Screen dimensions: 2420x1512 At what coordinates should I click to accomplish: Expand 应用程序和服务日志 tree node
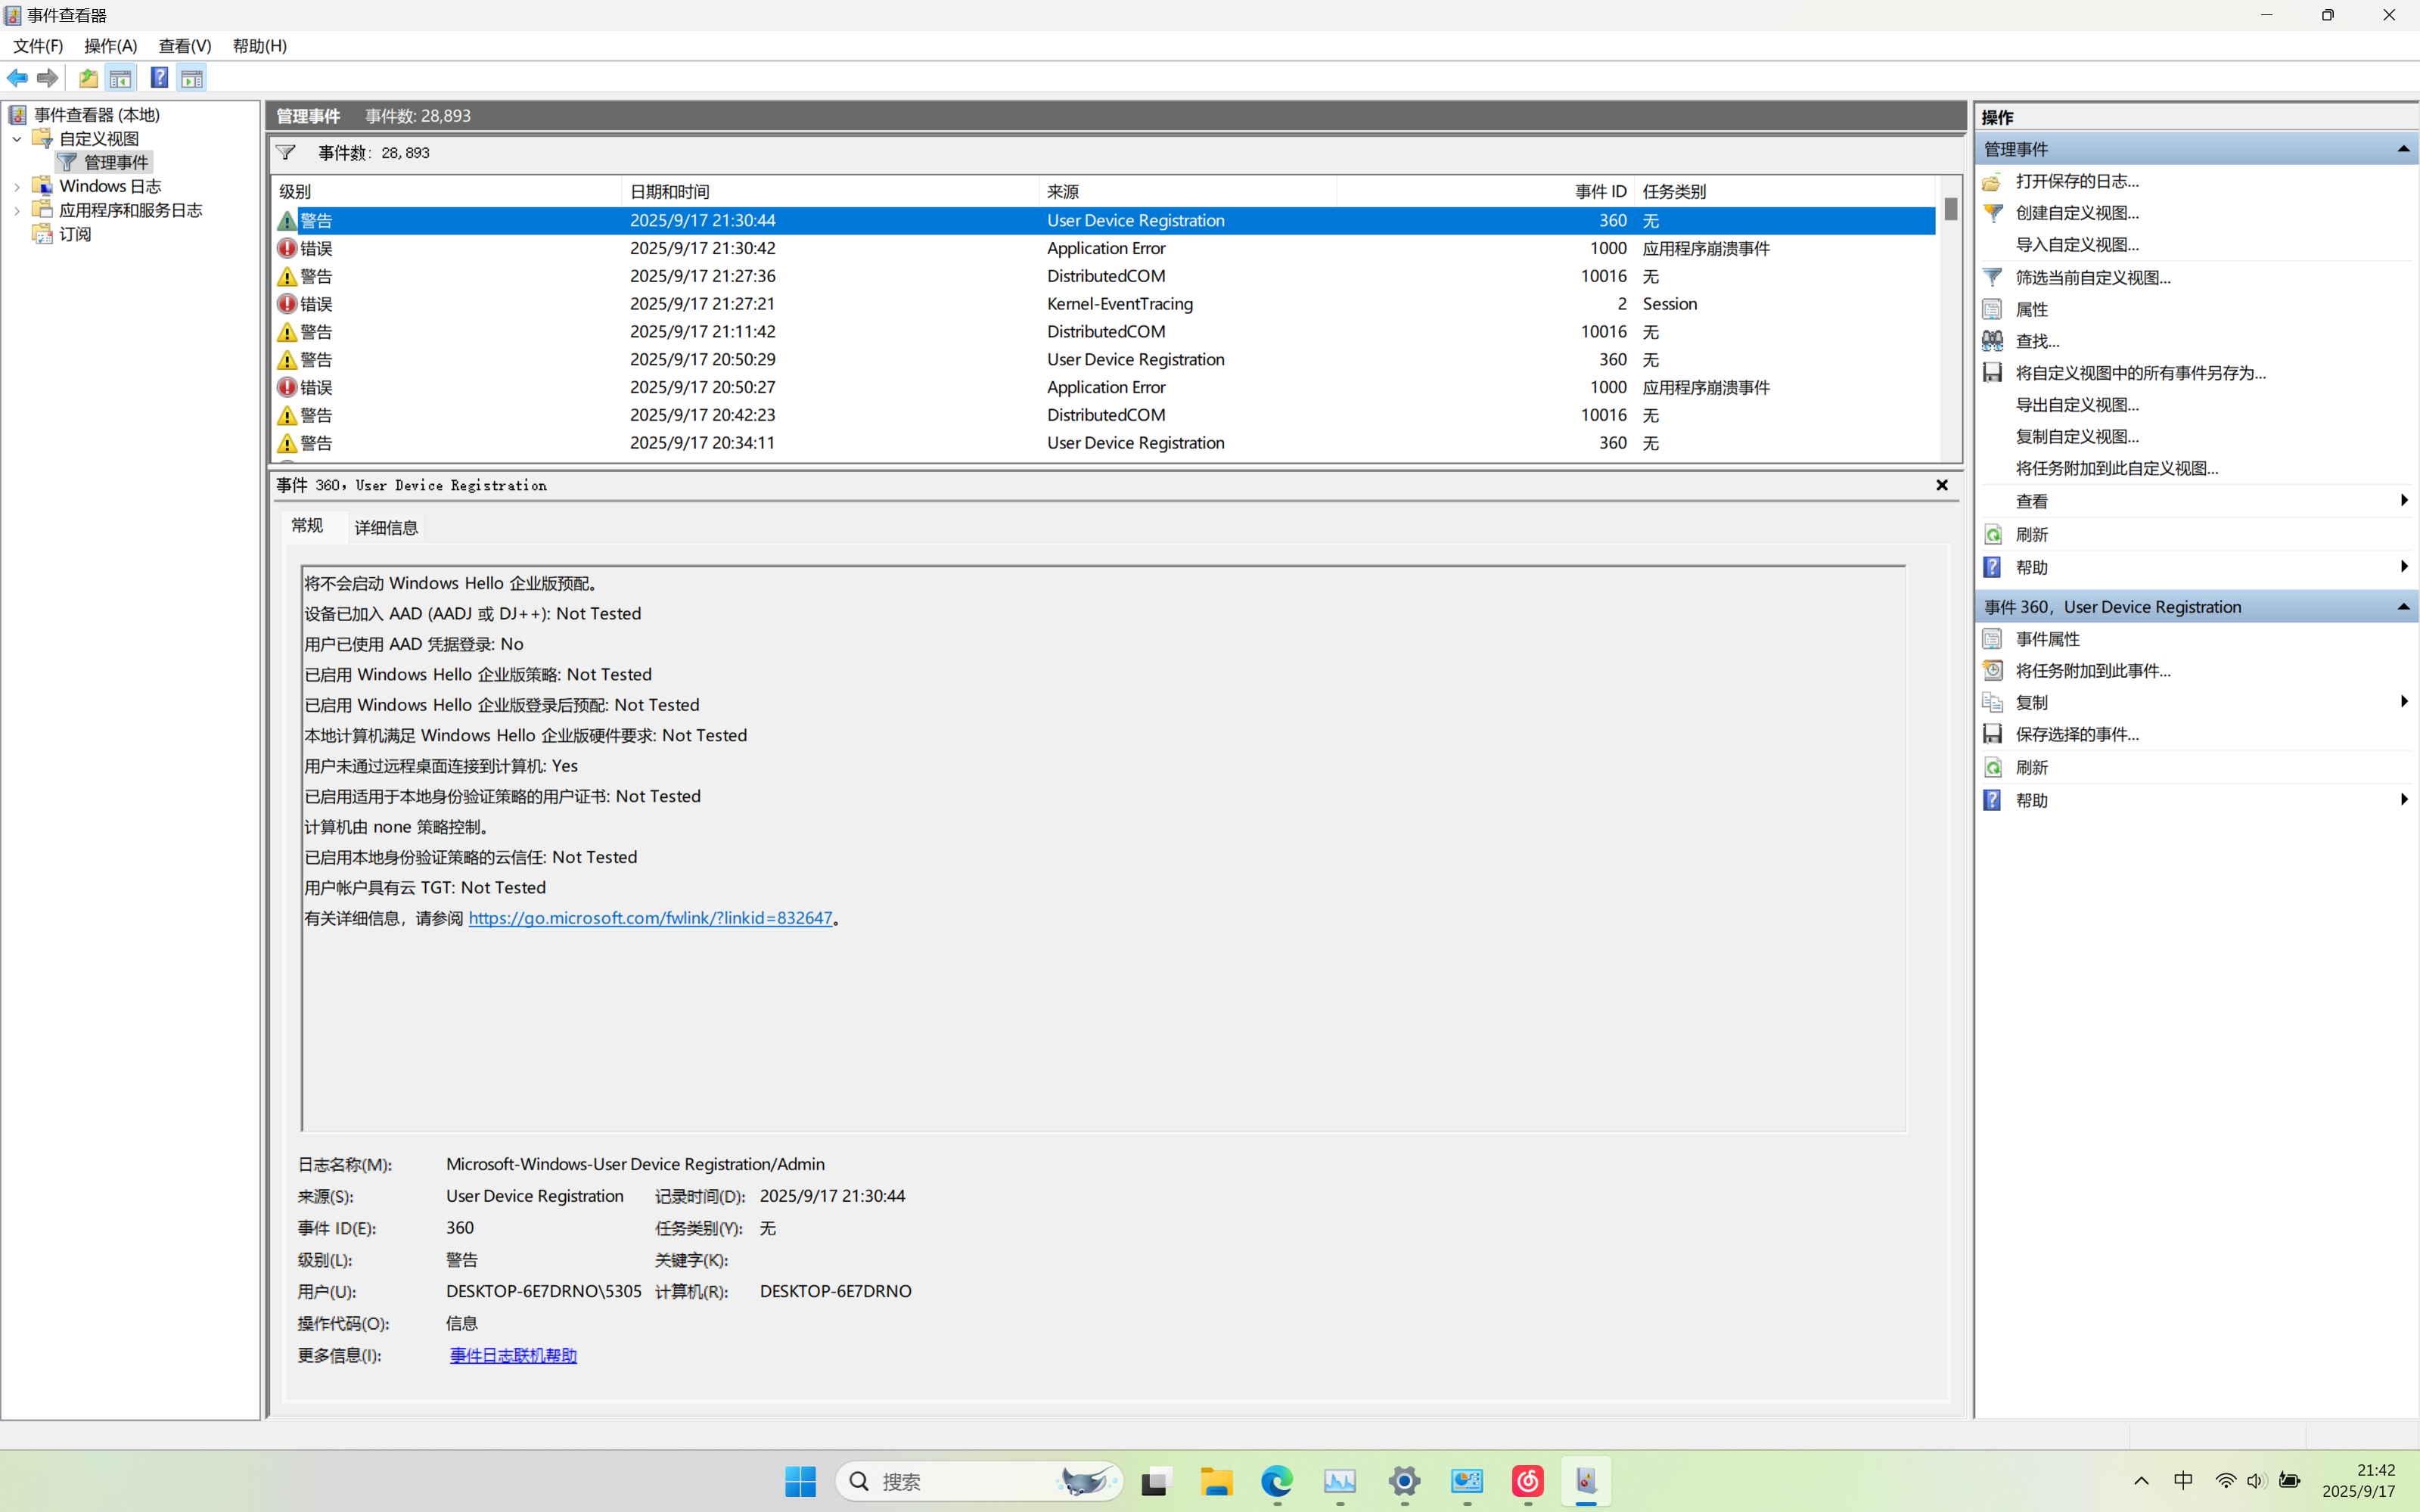tap(17, 211)
